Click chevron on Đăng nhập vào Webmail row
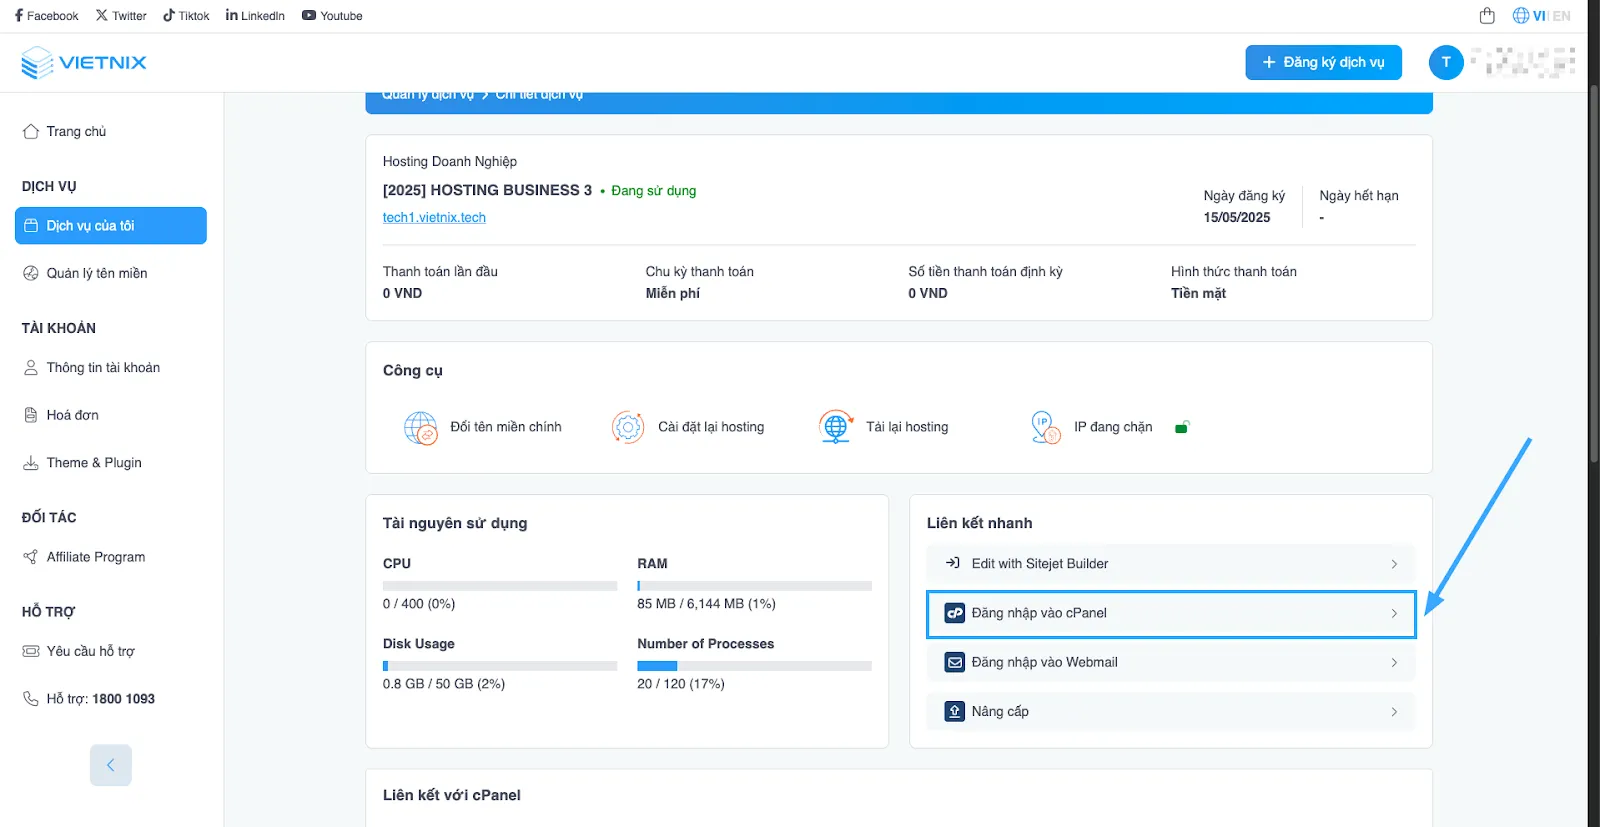Screen dimensions: 1600x827 (x=1394, y=662)
